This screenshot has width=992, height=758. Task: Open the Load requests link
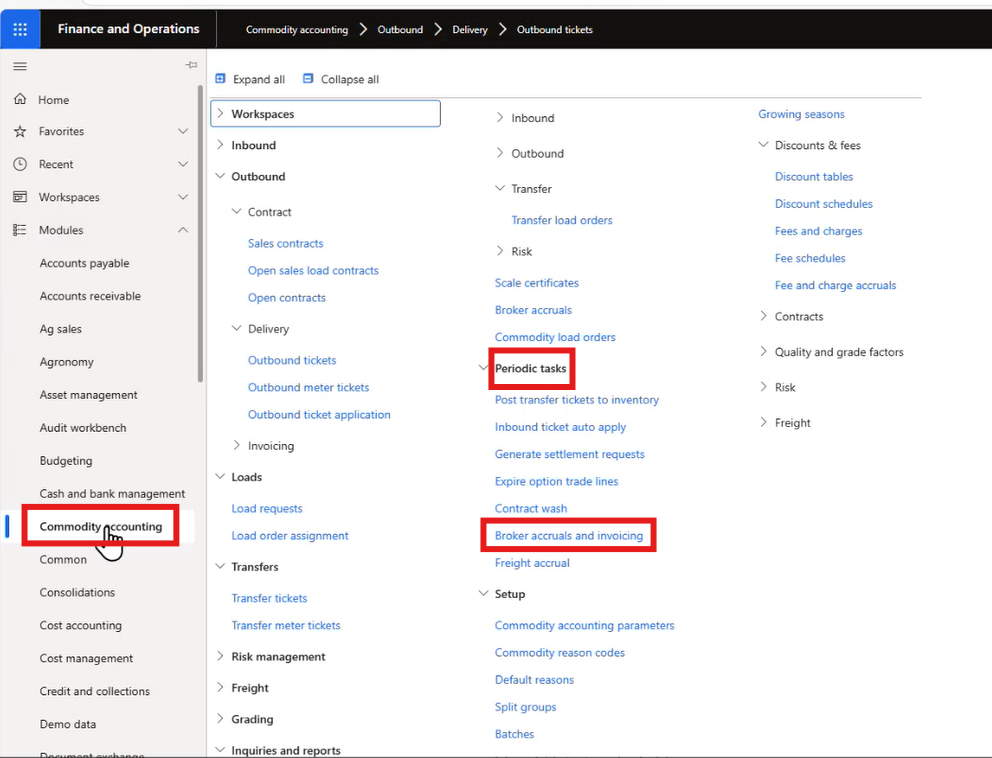pos(266,509)
